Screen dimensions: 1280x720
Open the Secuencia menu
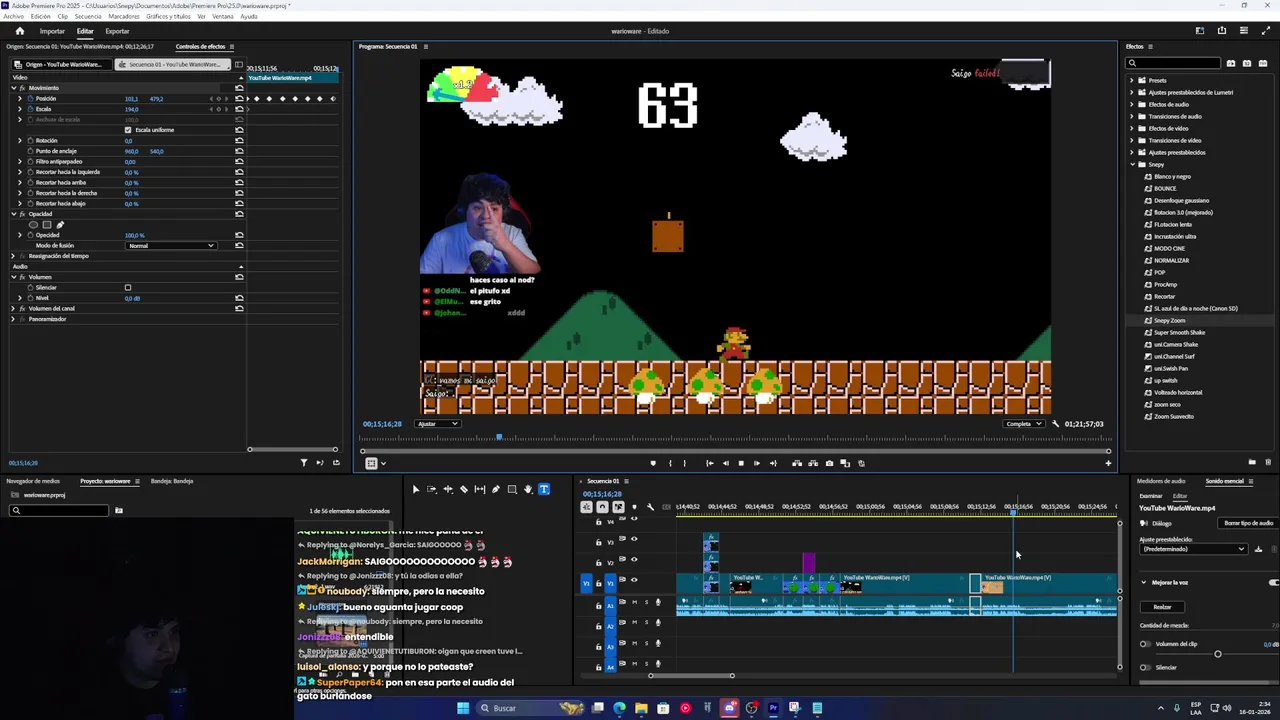(x=88, y=16)
